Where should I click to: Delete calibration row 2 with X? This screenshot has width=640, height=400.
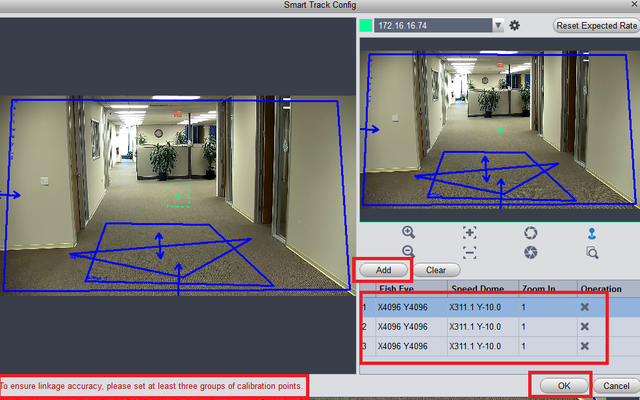tap(584, 327)
